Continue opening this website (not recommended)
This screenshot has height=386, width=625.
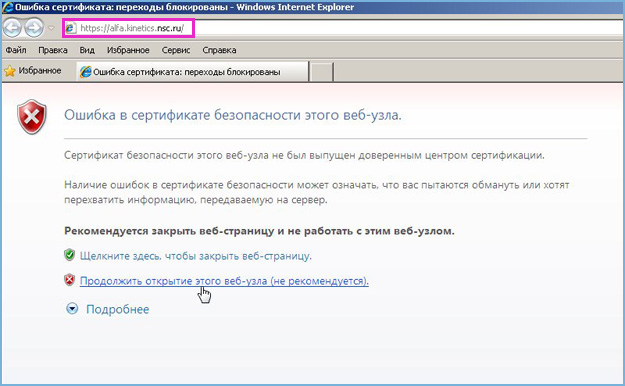(224, 281)
